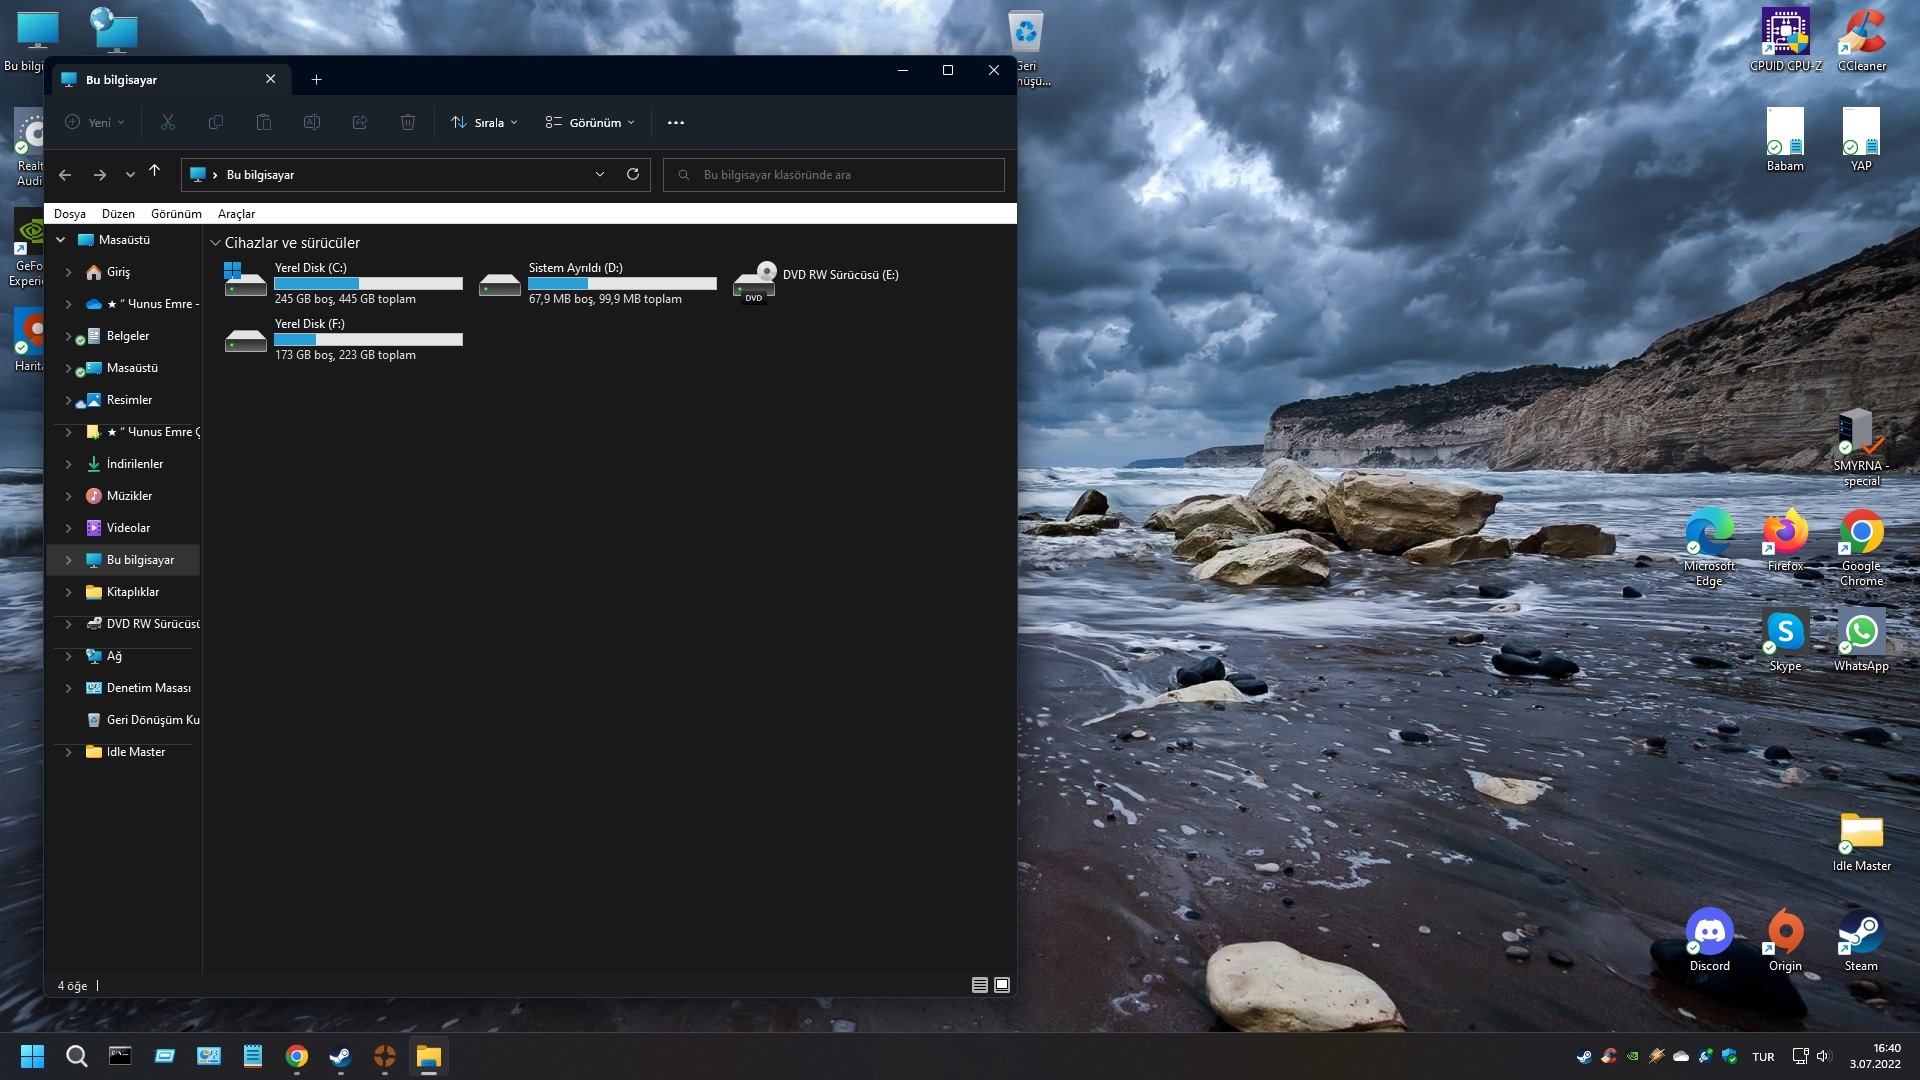Add a new tab with plus button
The image size is (1920, 1080).
click(x=316, y=79)
